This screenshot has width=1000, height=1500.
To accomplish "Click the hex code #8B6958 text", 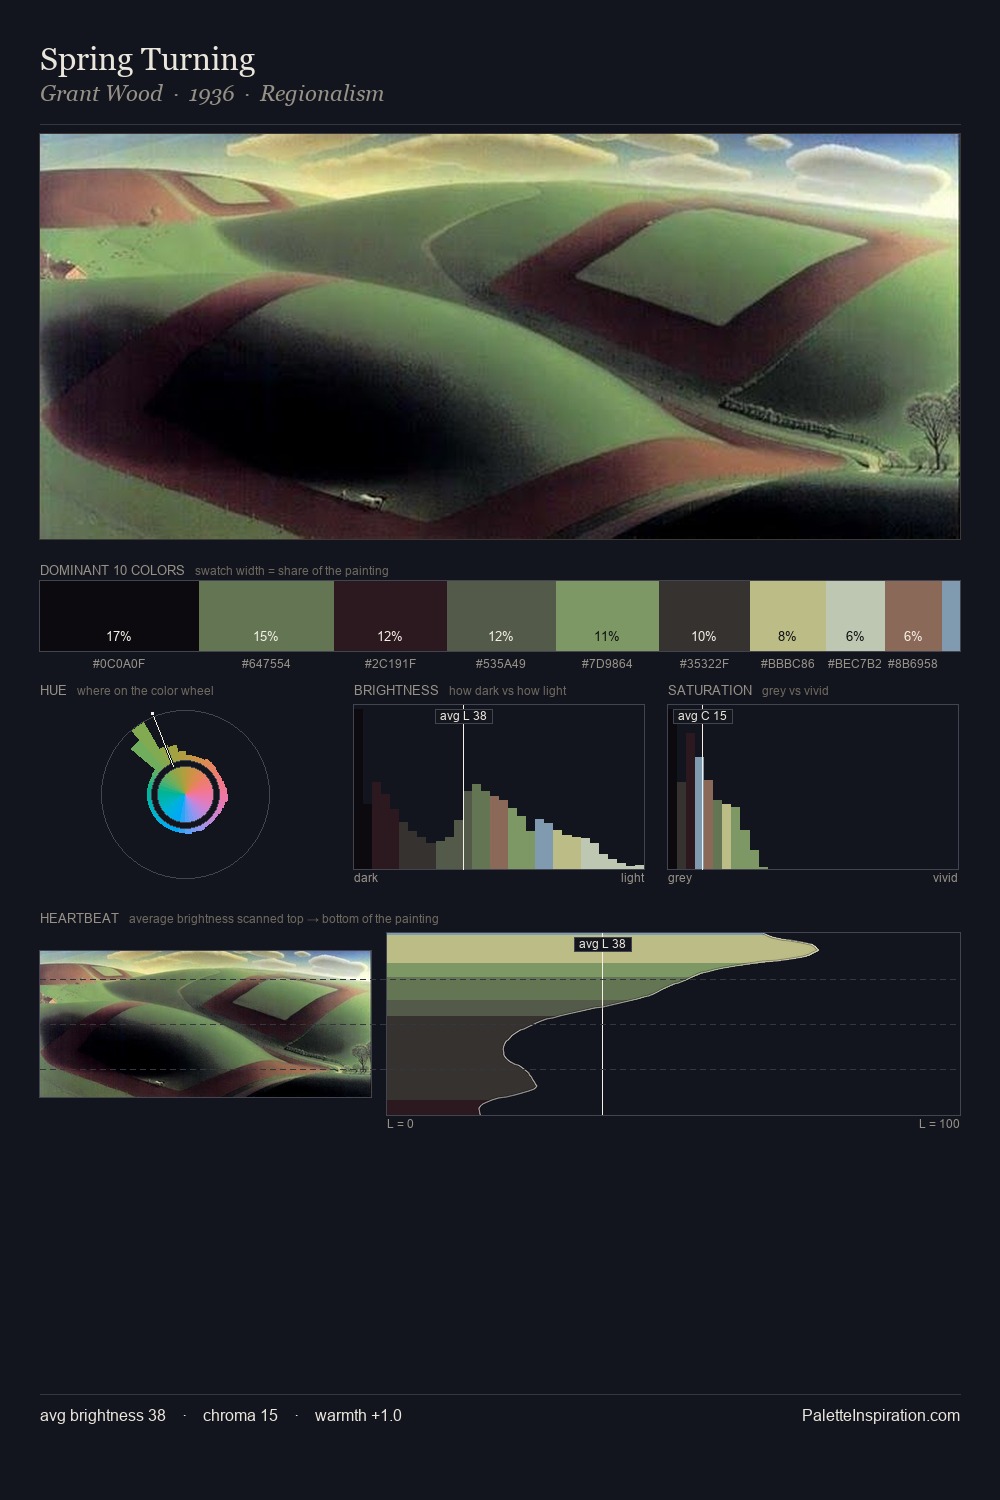I will pos(913,663).
